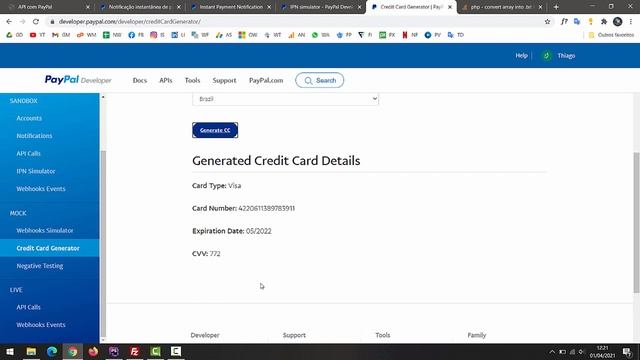Click the Help link
Viewport: 640px width, 360px height.
coord(521,56)
